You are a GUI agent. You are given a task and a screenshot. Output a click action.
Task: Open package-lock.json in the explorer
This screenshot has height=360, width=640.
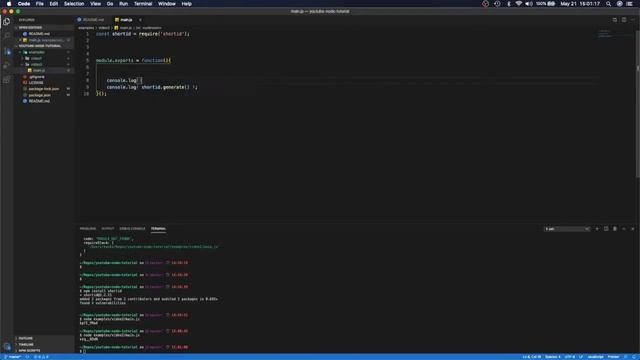click(x=44, y=89)
